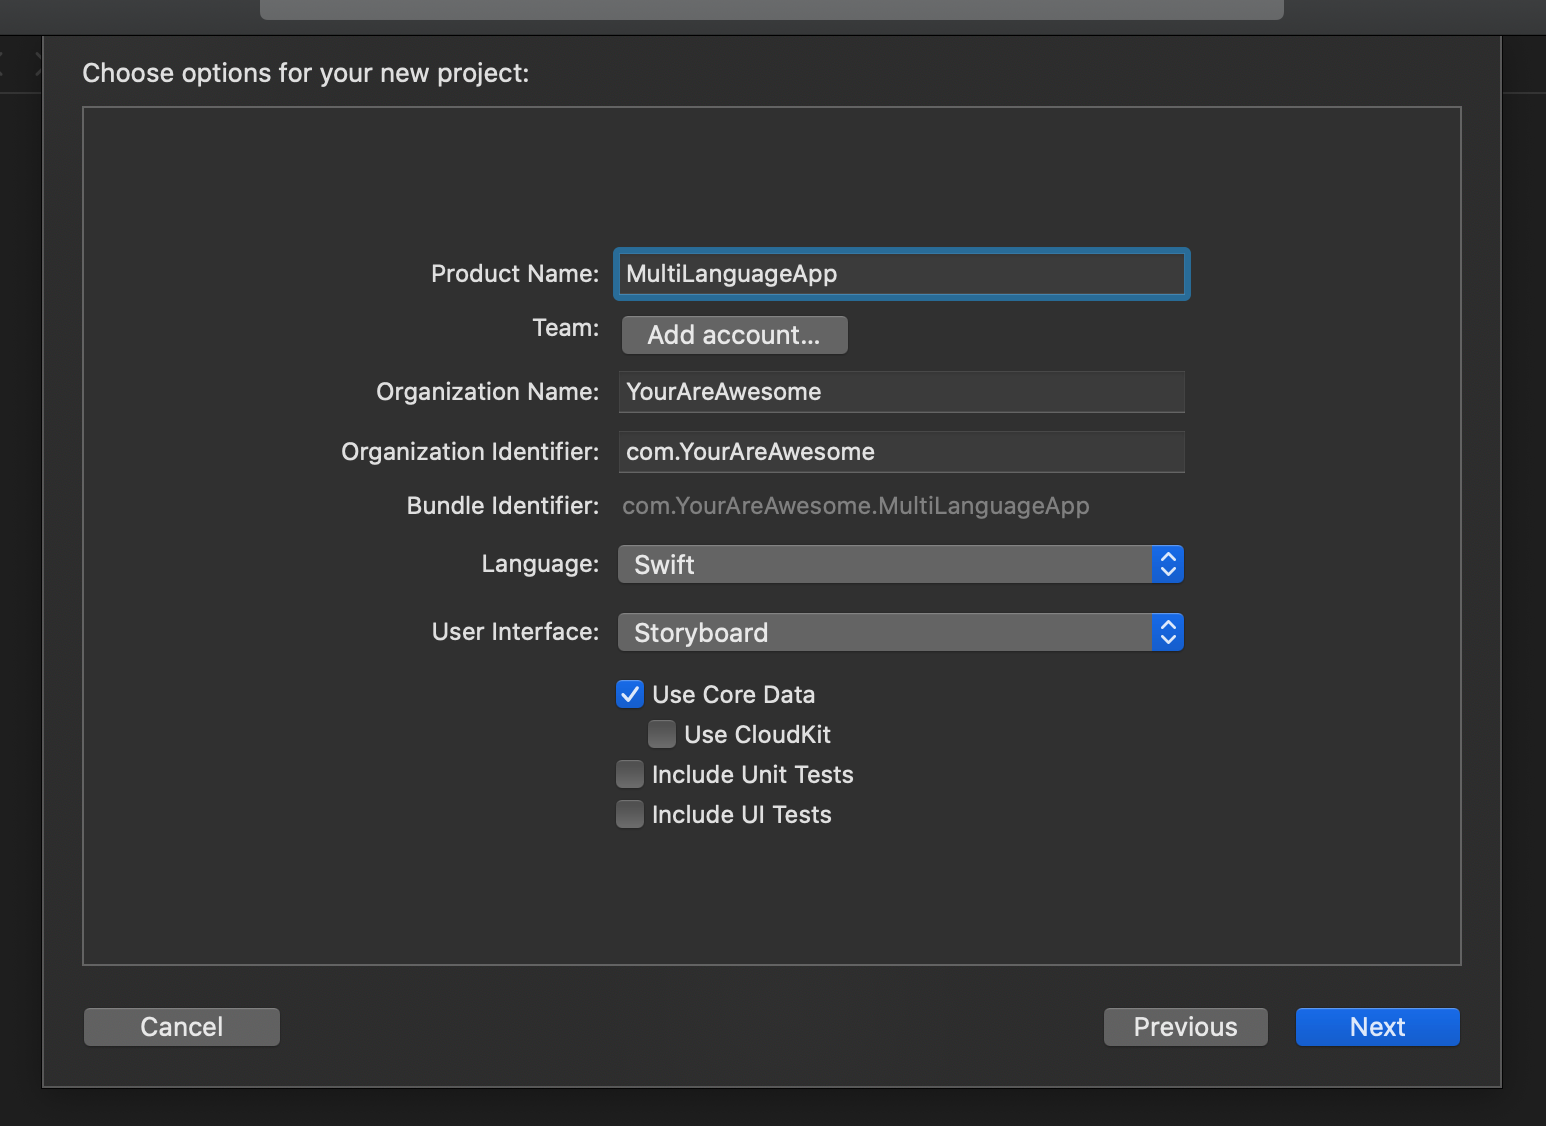This screenshot has width=1546, height=1126.
Task: Click the "Use Core Data" label text
Action: click(733, 695)
